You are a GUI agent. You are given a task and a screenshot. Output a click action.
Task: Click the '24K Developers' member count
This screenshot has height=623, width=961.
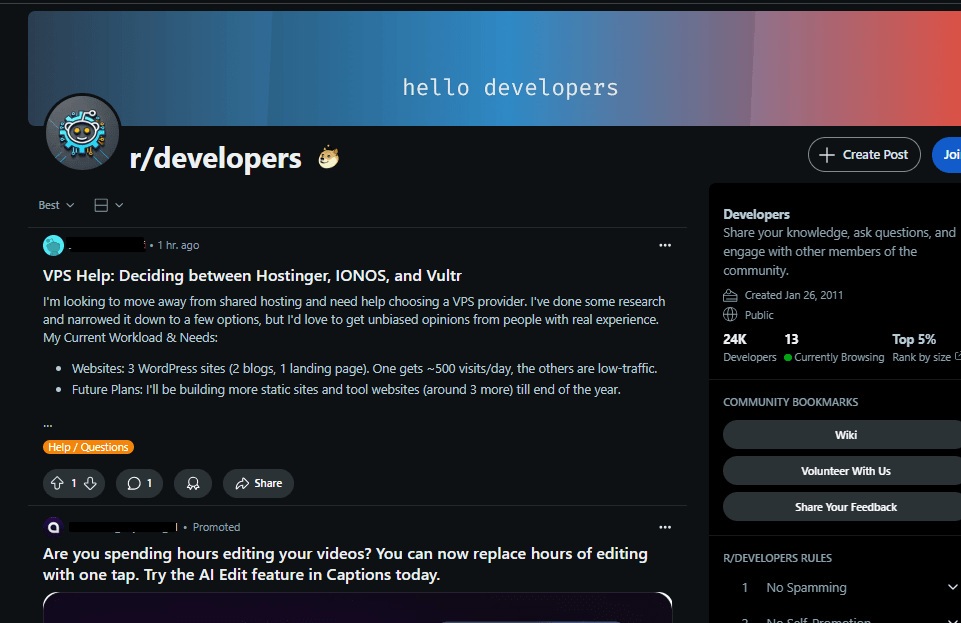[x=750, y=347]
